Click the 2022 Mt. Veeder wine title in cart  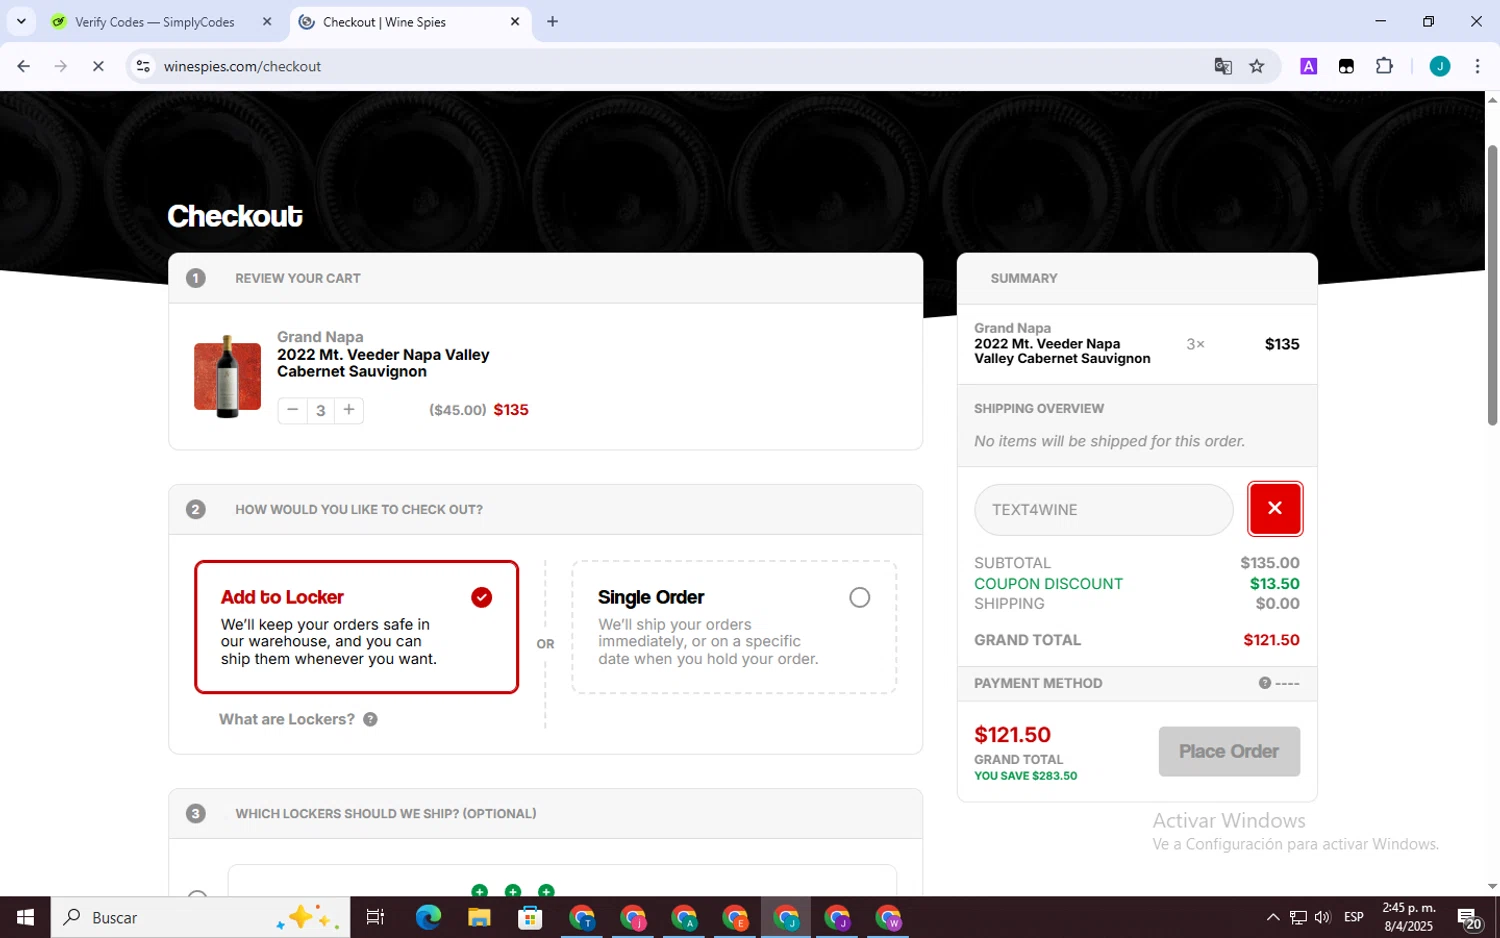pos(383,363)
